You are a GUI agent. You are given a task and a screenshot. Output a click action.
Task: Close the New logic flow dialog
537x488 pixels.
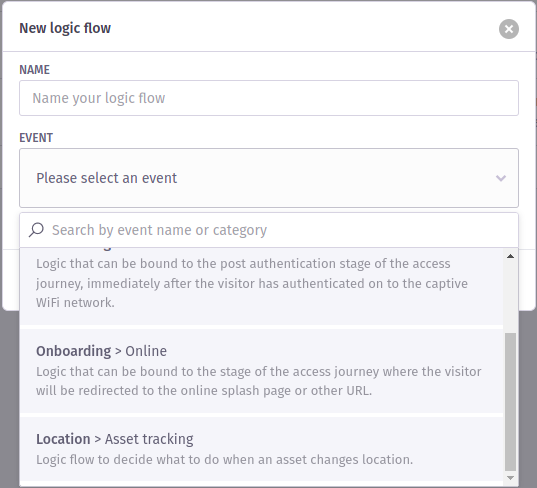[x=509, y=29]
